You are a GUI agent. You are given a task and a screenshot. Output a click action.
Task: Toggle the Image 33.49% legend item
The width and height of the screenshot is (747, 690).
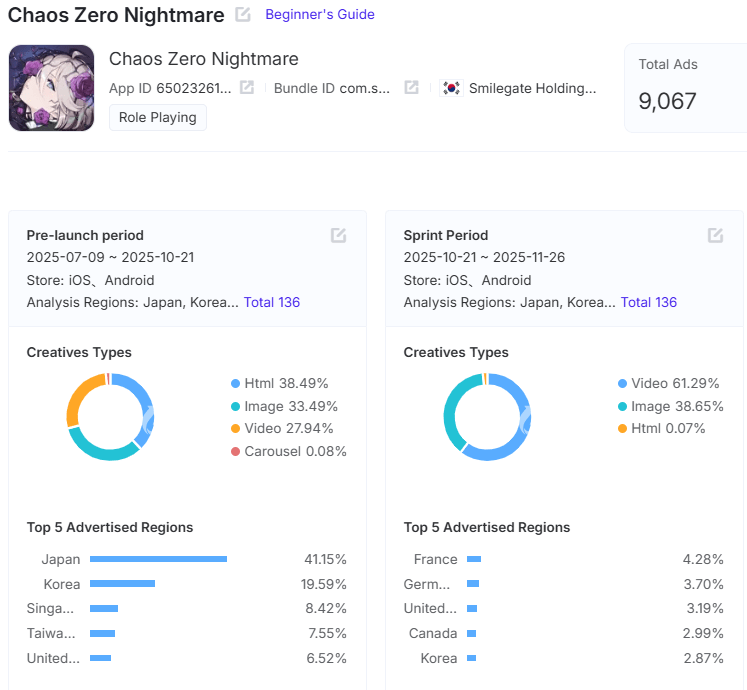[x=284, y=406]
